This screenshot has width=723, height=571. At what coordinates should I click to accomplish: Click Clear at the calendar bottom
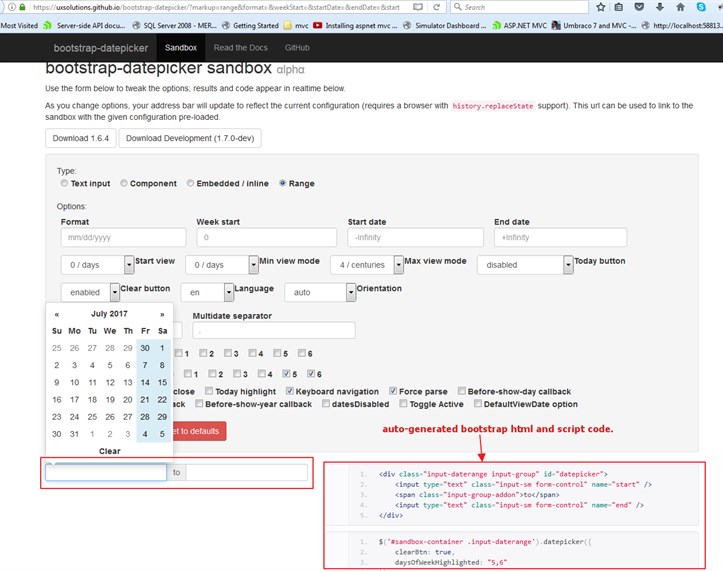110,451
